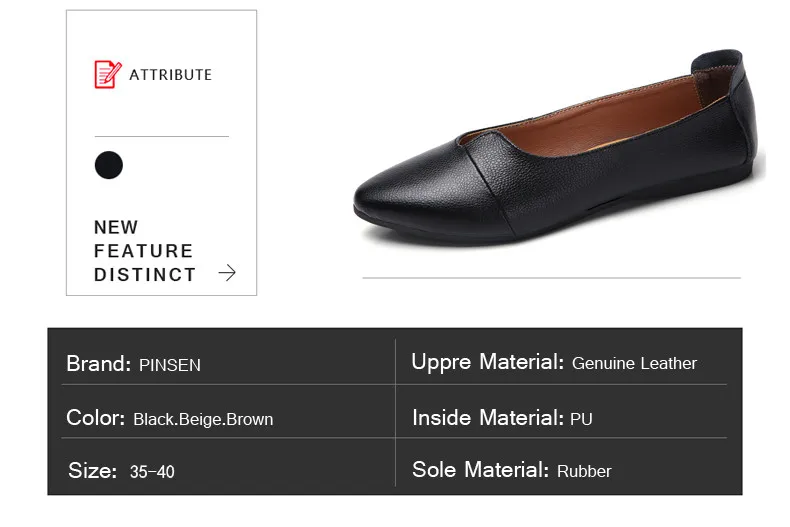Viewport: 790px width, 527px height.
Task: Click the Genuine Leather value text
Action: point(634,363)
